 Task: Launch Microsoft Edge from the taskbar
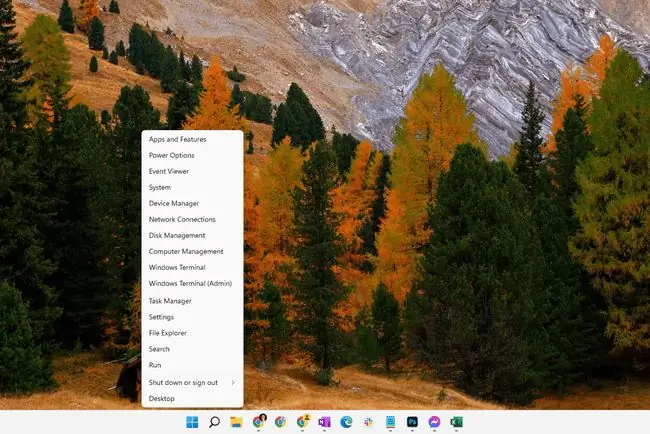click(x=346, y=422)
